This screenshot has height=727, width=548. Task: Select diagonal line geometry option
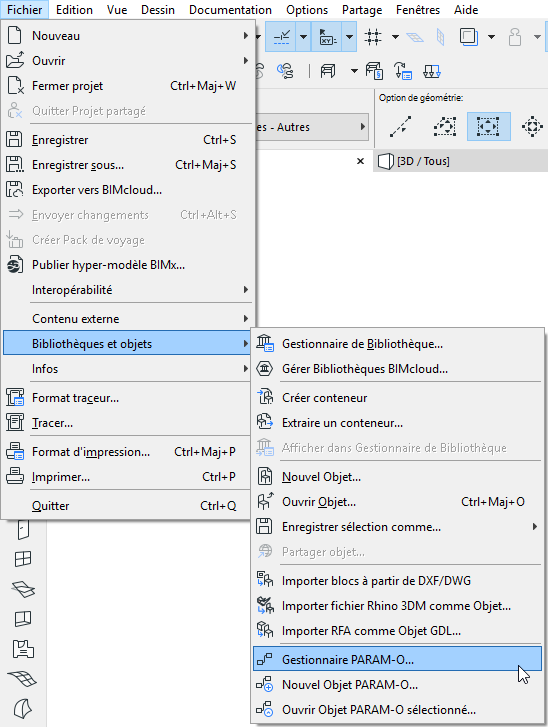pyautogui.click(x=401, y=126)
